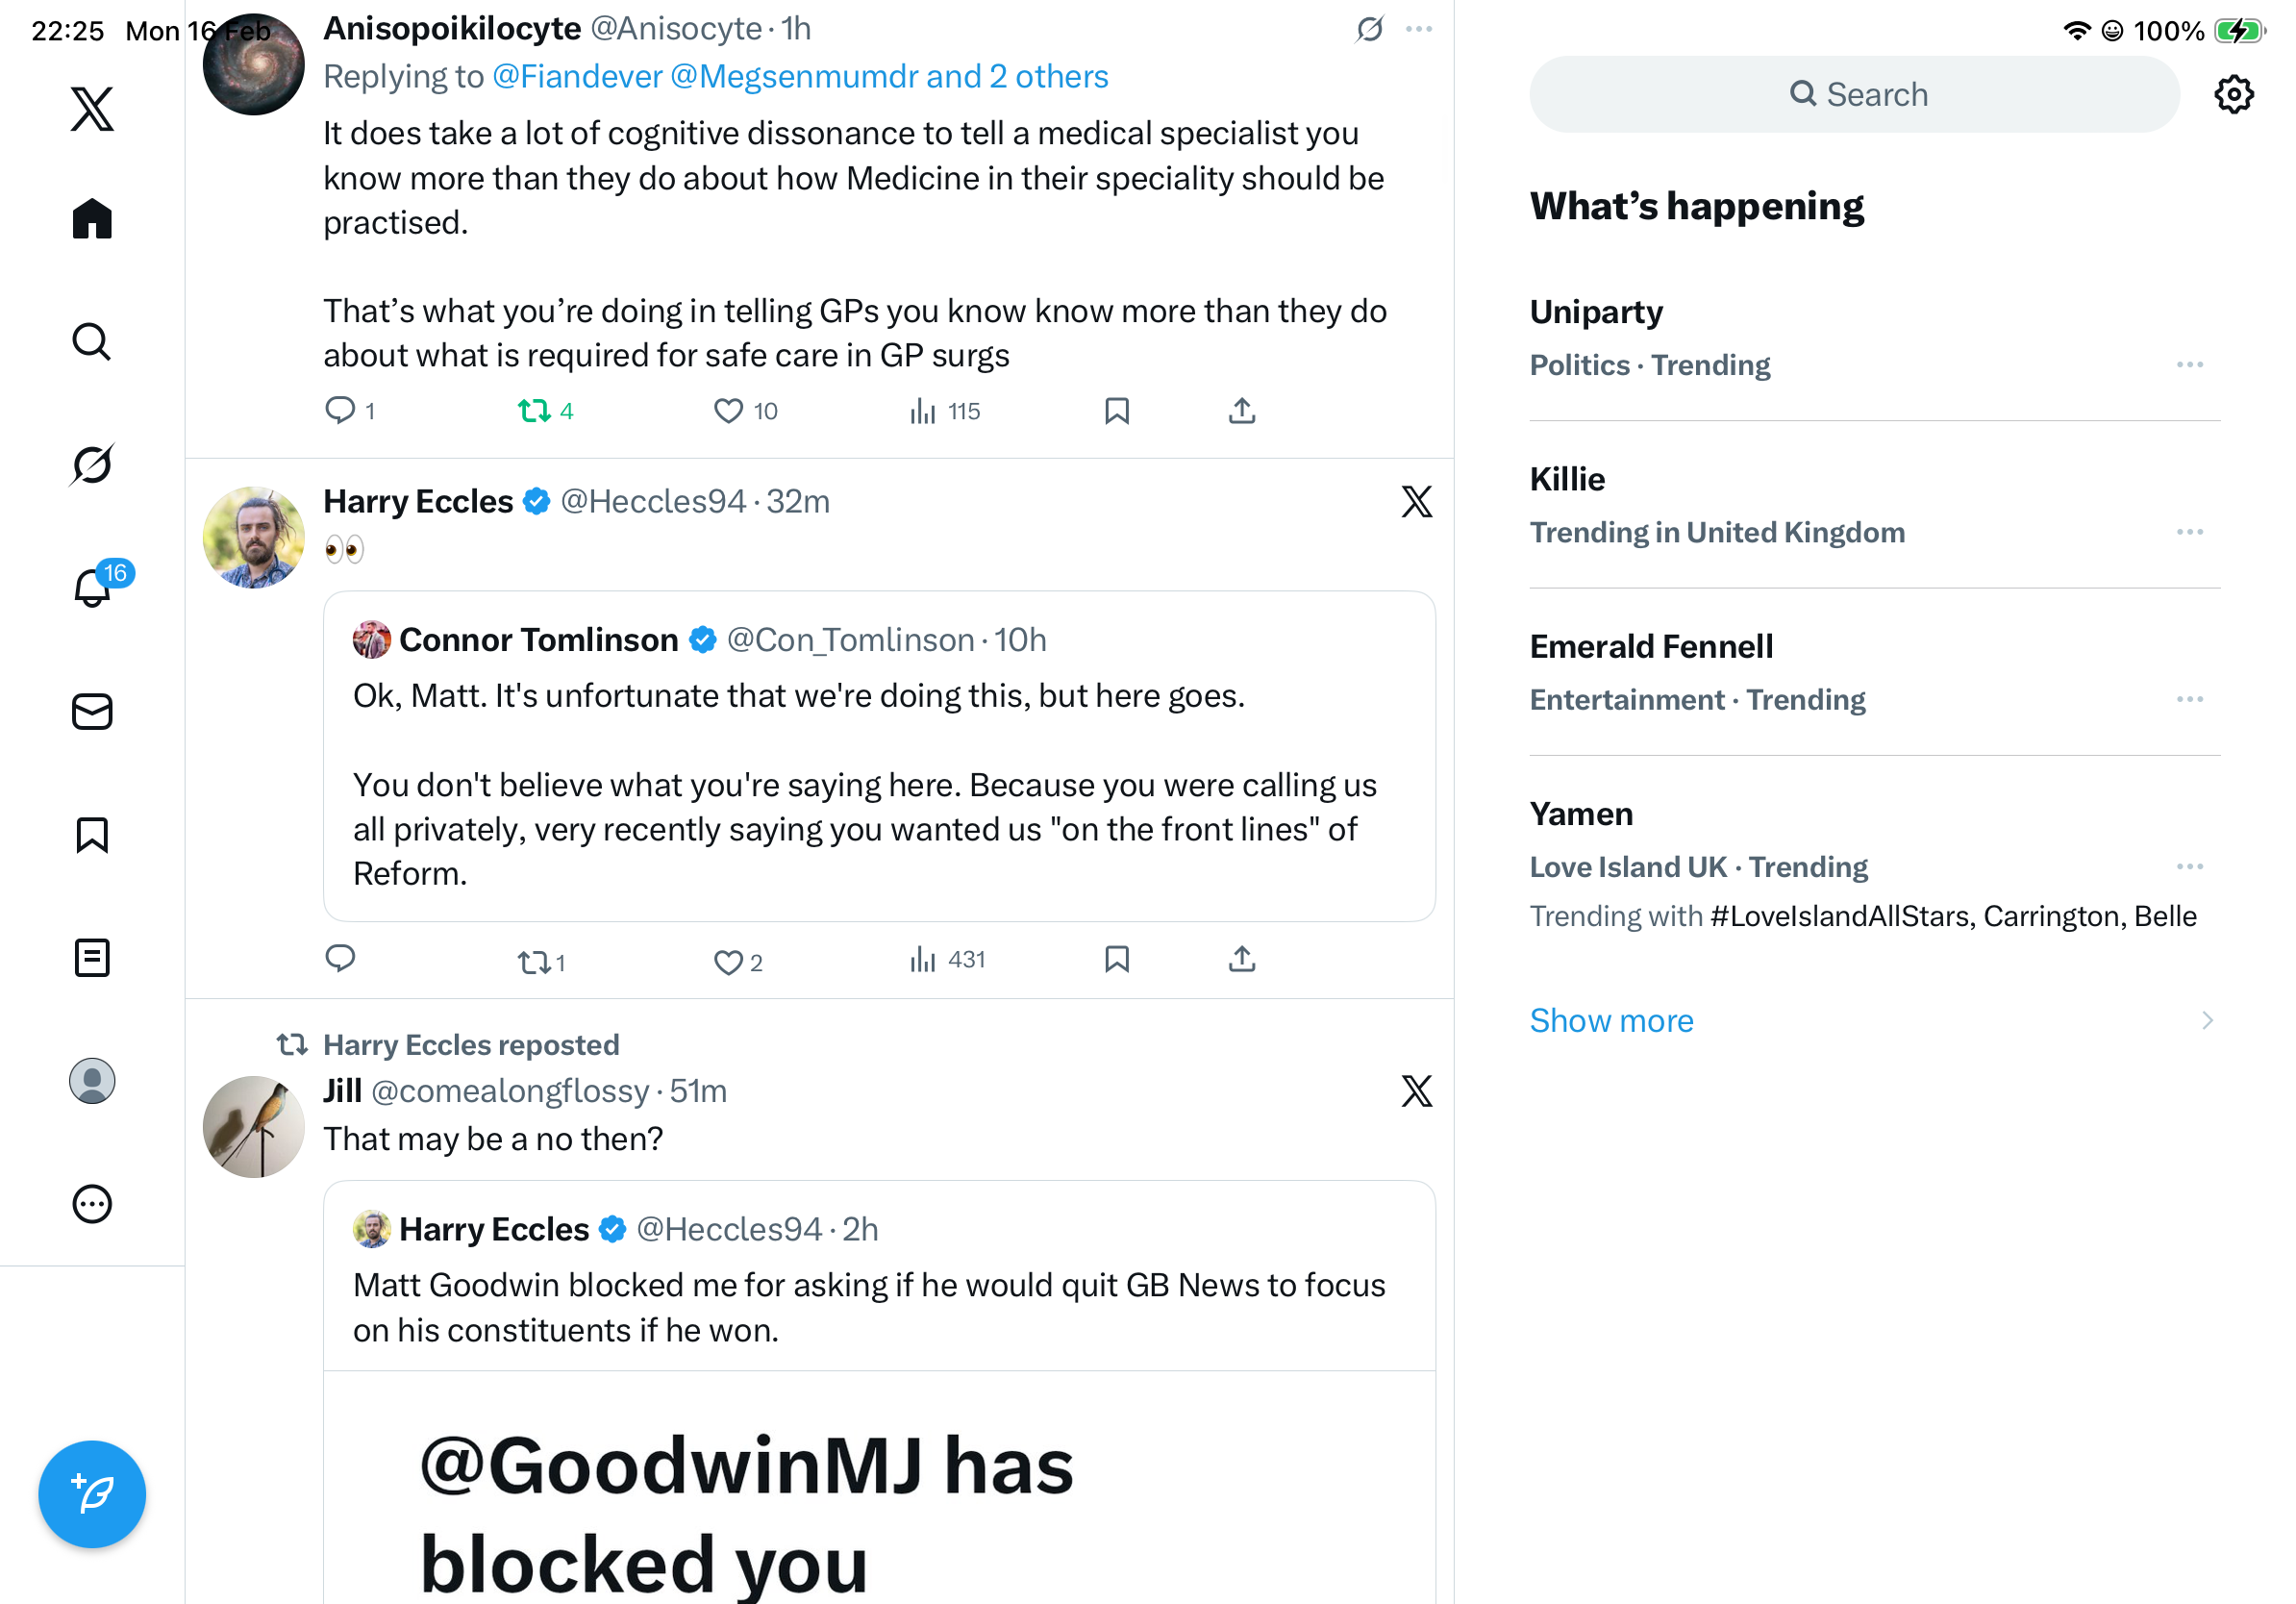
Task: Open the search settings gear icon
Action: point(2233,95)
